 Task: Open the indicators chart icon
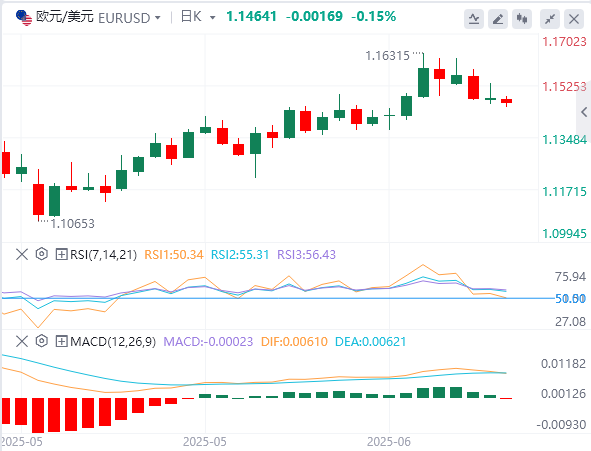pyautogui.click(x=474, y=18)
